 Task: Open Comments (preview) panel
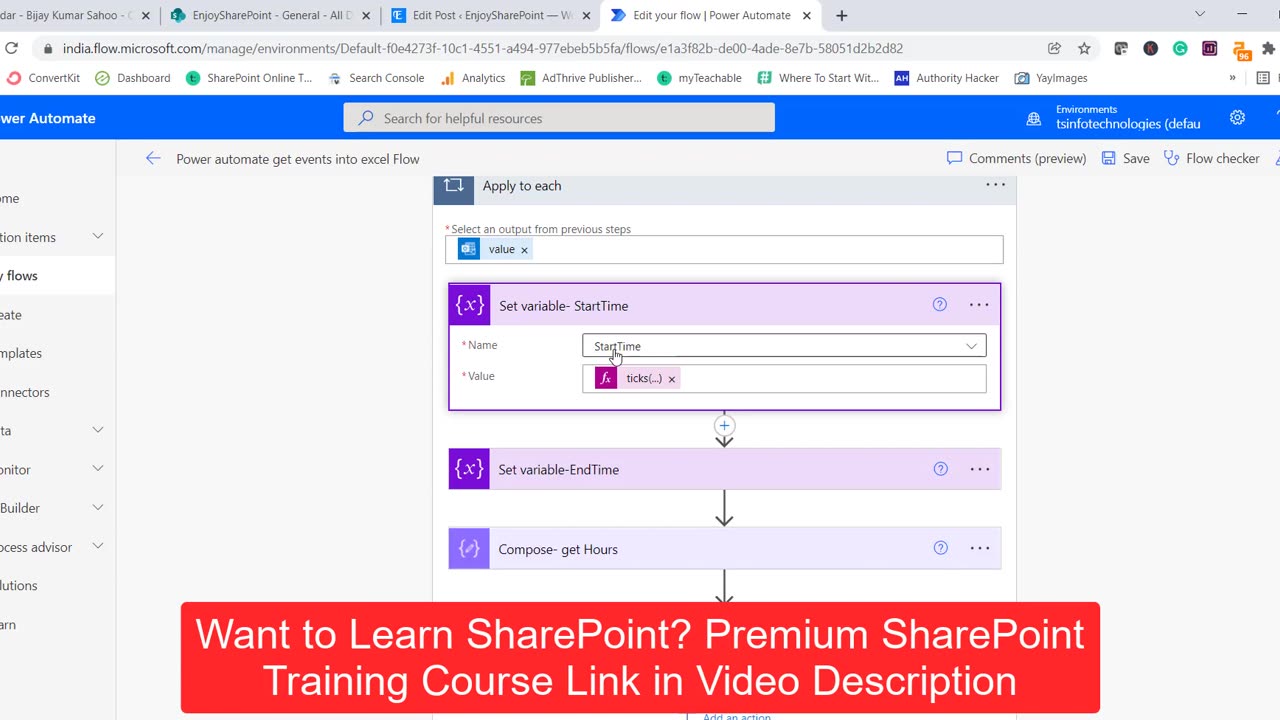1016,158
